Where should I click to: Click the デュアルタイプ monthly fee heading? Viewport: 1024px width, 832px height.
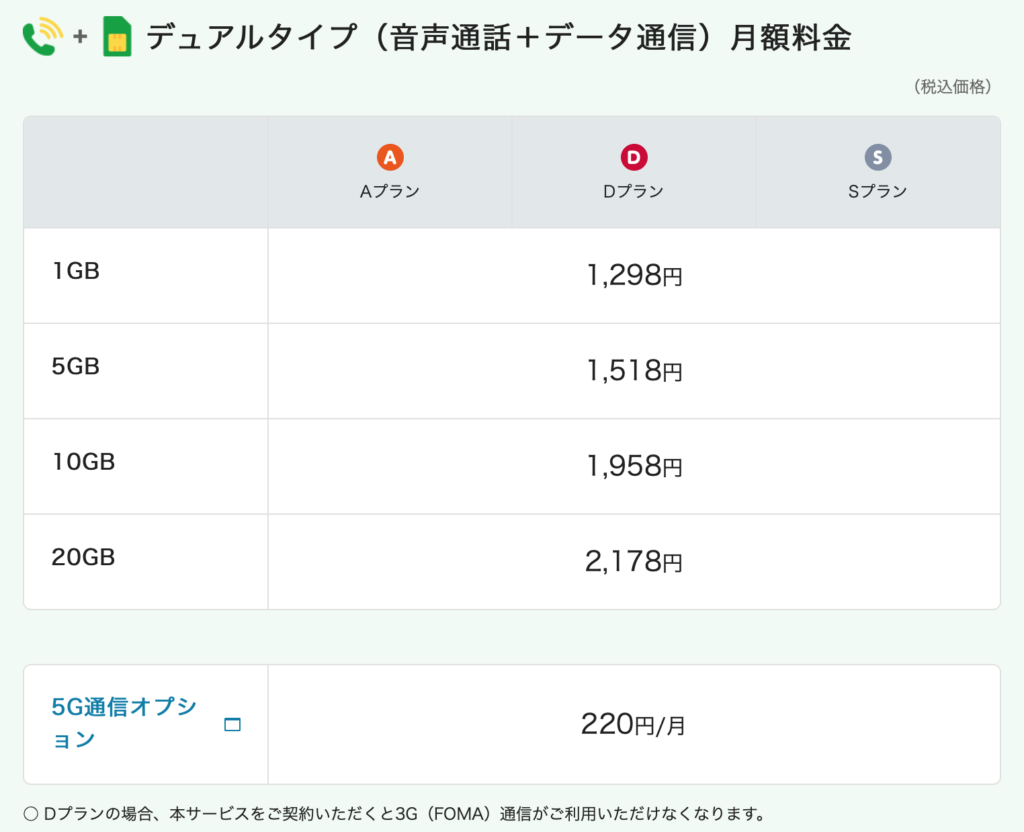coord(499,37)
